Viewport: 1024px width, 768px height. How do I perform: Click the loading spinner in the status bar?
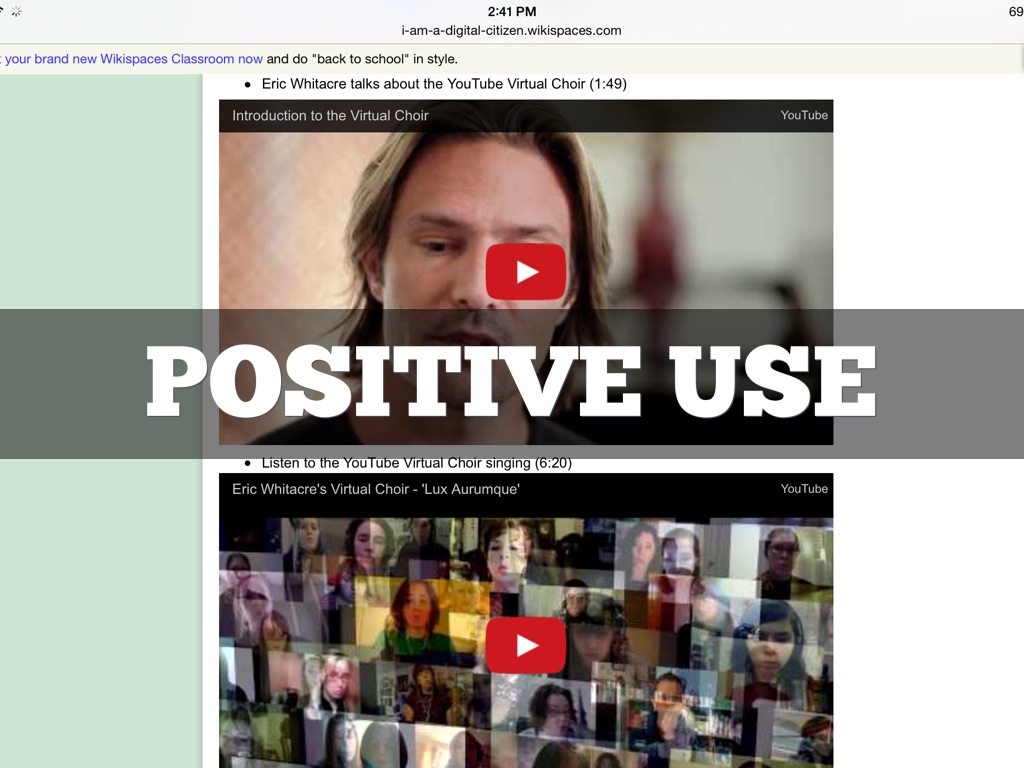click(x=15, y=12)
